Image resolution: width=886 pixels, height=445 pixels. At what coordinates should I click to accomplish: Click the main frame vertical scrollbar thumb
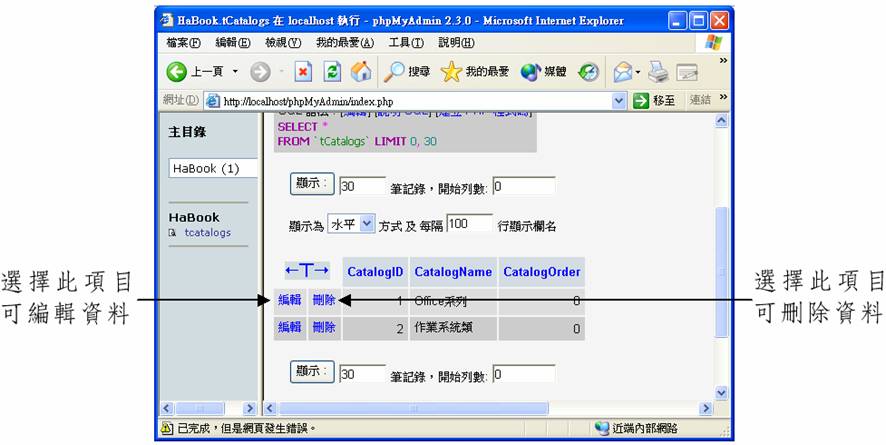pos(722,273)
